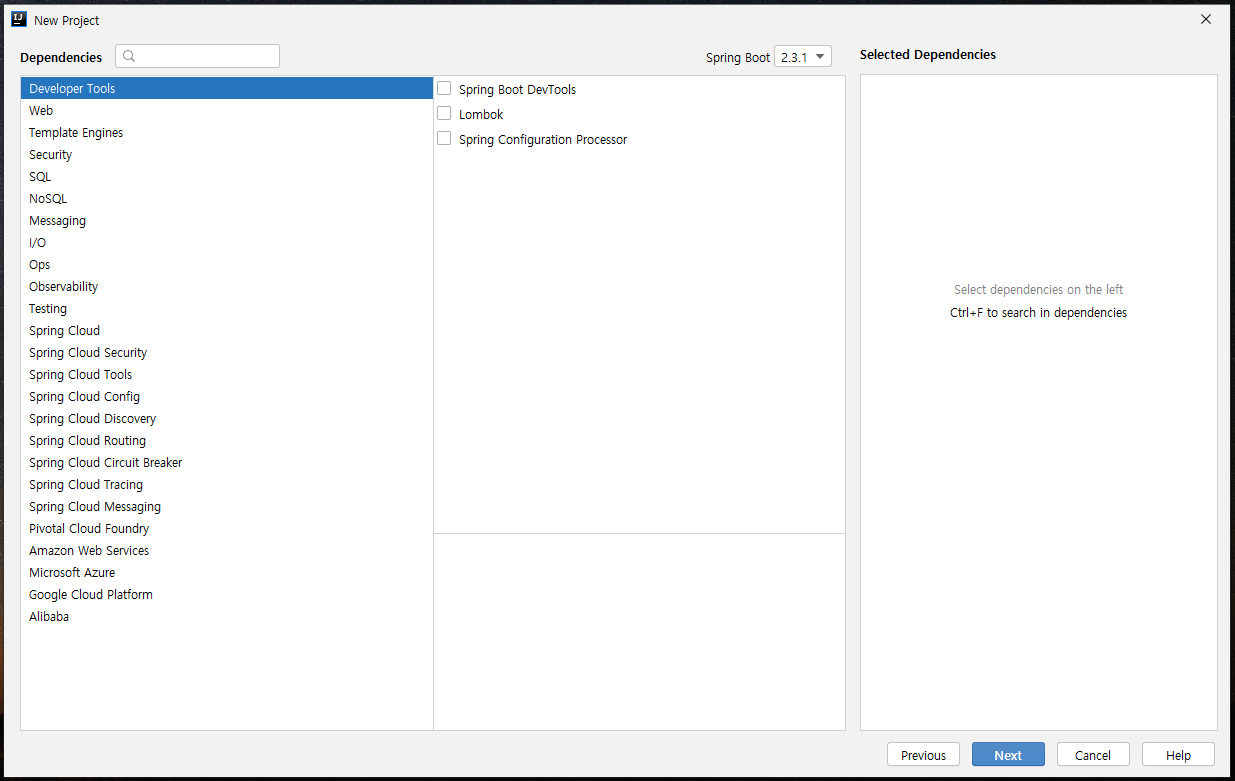Select Amazon Web Services category
The width and height of the screenshot is (1235, 781).
[227, 550]
